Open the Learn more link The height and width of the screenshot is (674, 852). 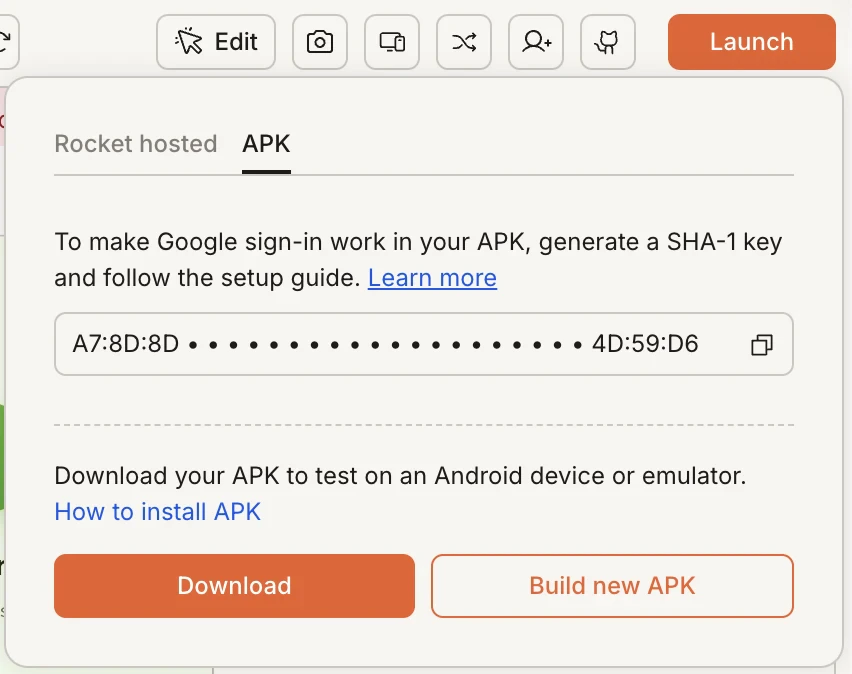[x=432, y=278]
